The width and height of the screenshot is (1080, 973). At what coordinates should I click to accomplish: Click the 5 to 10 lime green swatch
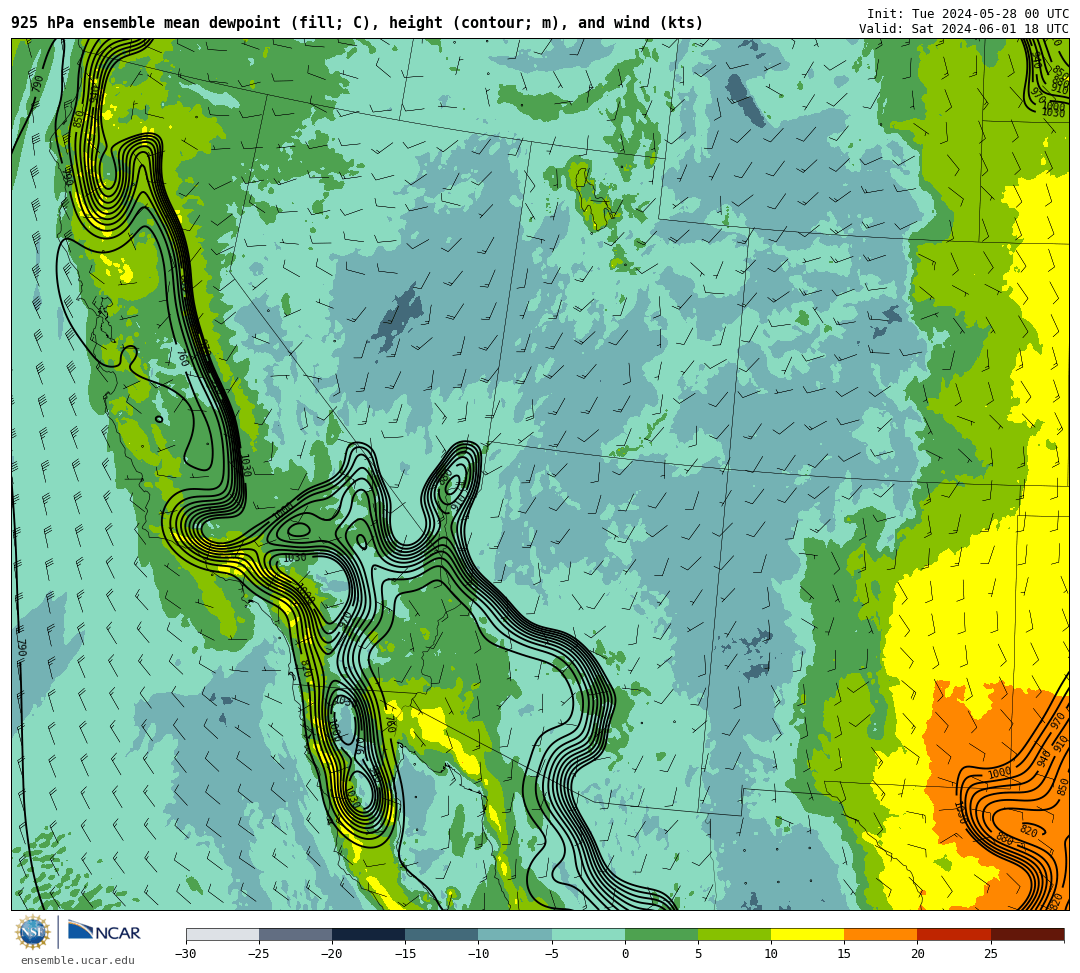click(734, 934)
